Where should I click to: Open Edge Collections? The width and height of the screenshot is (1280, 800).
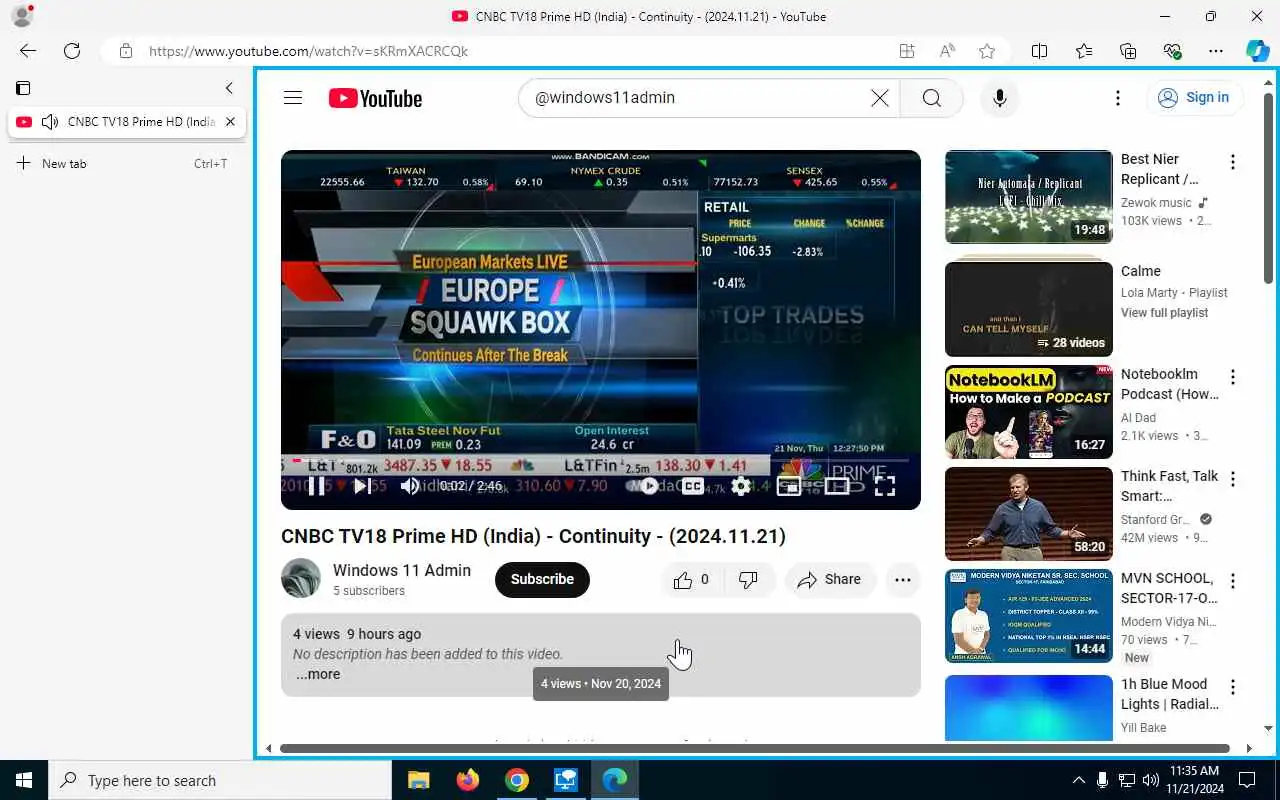(1128, 51)
